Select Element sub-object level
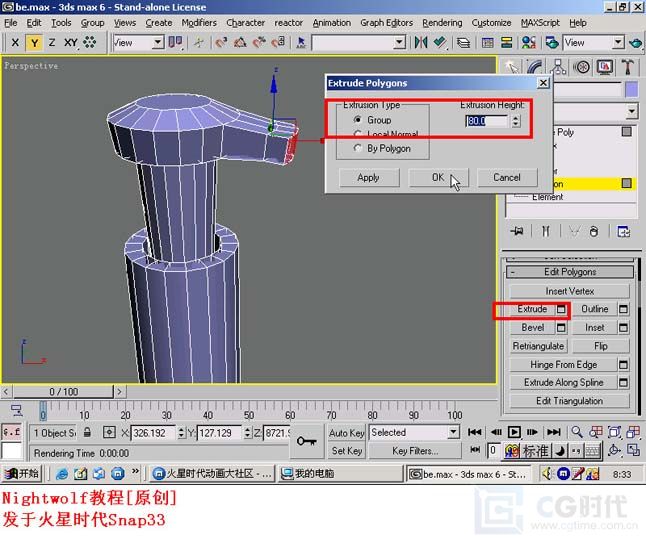This screenshot has height=539, width=646. click(x=547, y=197)
